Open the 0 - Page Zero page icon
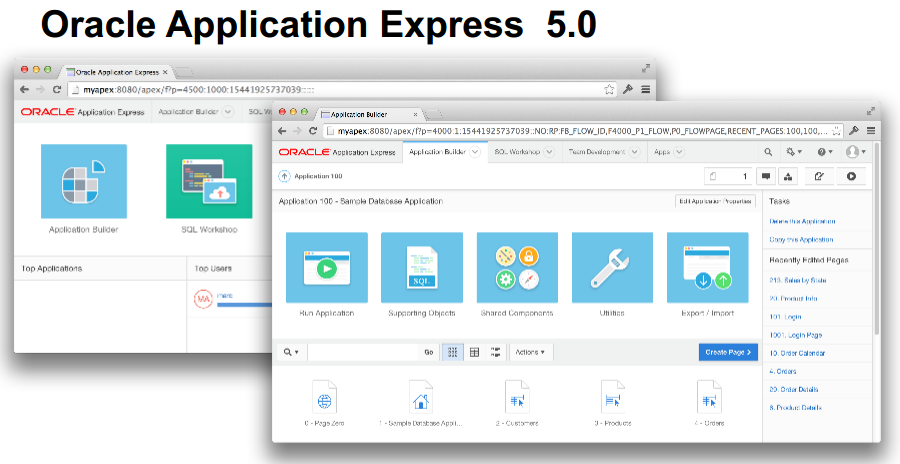This screenshot has height=464, width=900. pos(325,397)
